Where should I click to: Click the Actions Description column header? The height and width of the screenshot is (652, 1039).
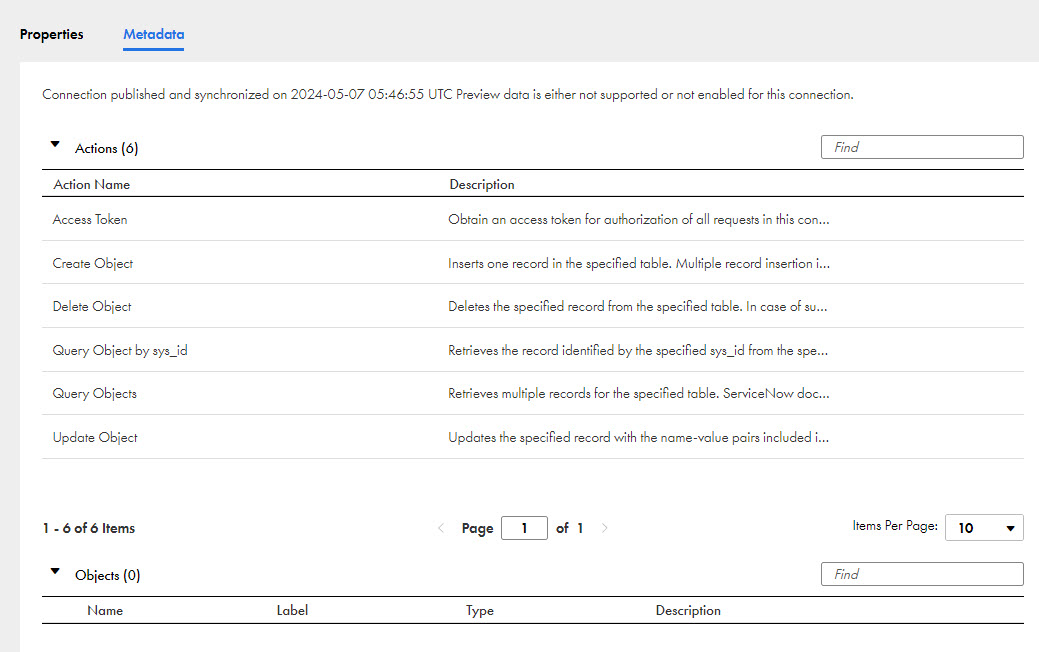point(482,185)
